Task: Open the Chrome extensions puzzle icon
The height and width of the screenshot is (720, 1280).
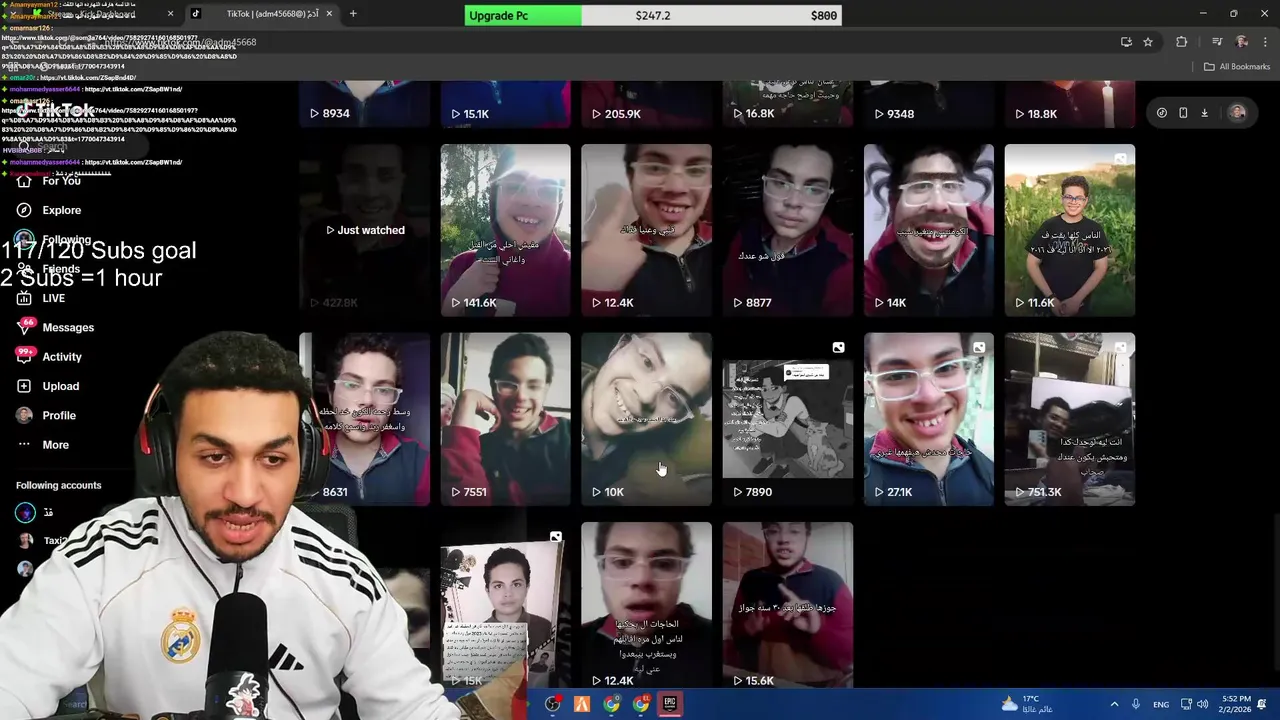Action: click(x=1182, y=42)
